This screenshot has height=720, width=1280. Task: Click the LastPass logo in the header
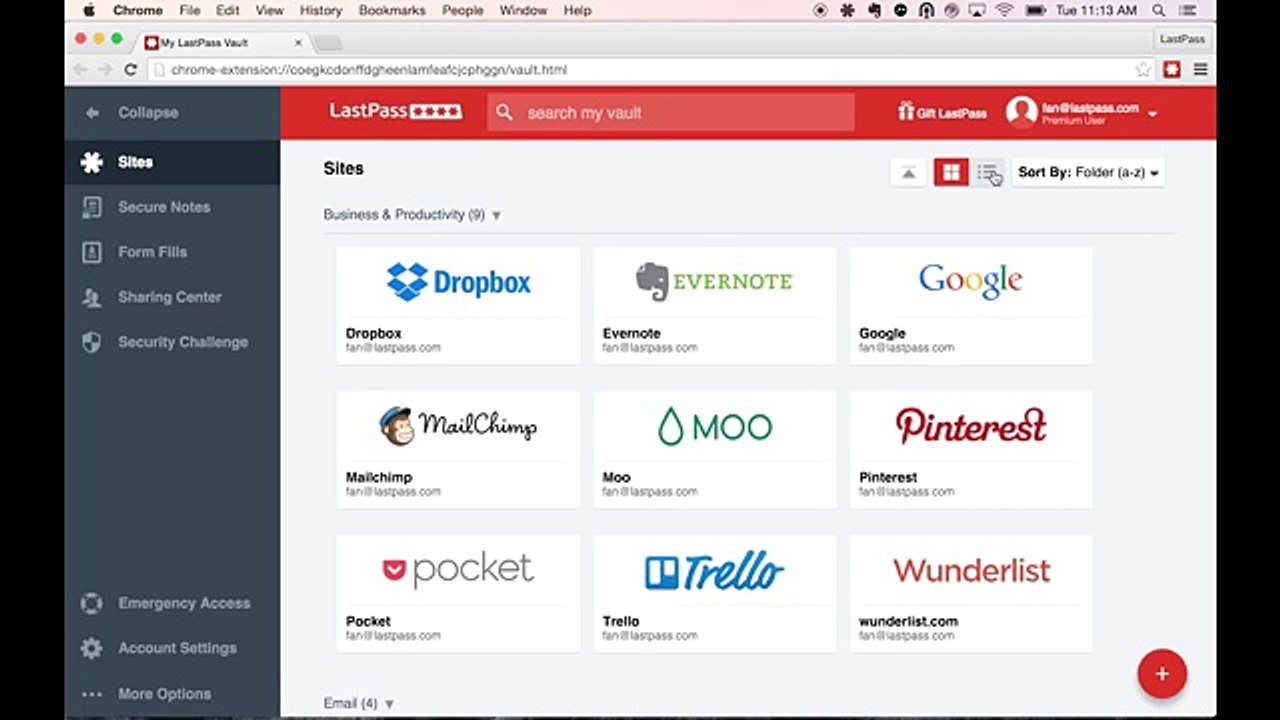click(x=396, y=111)
